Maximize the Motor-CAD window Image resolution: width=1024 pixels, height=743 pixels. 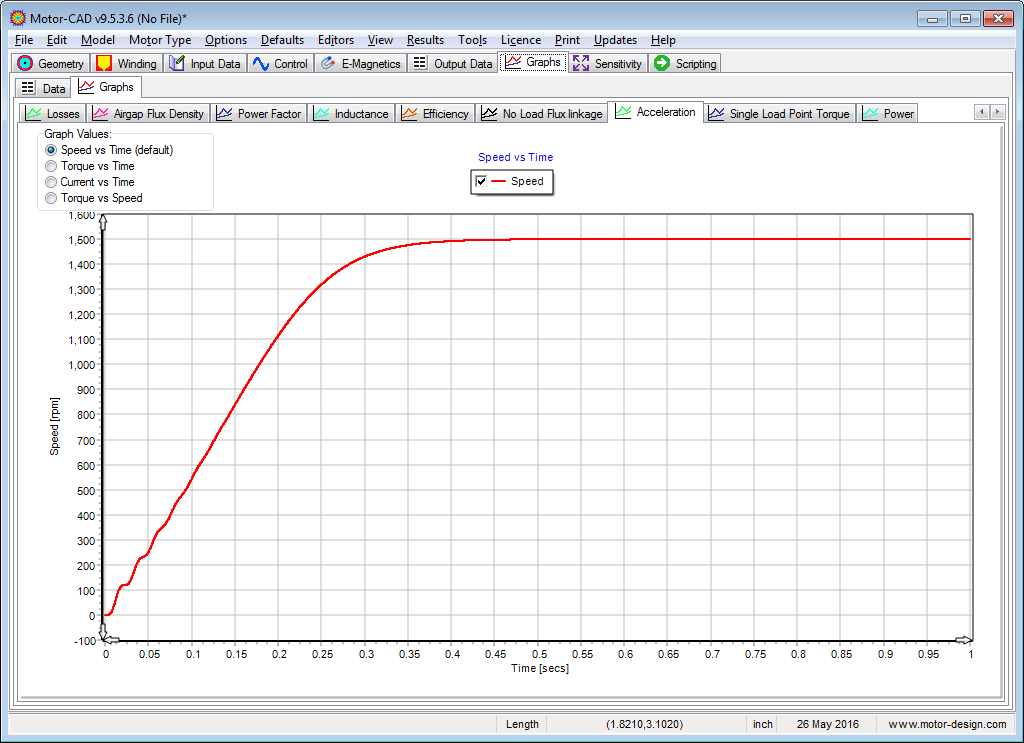pyautogui.click(x=965, y=19)
